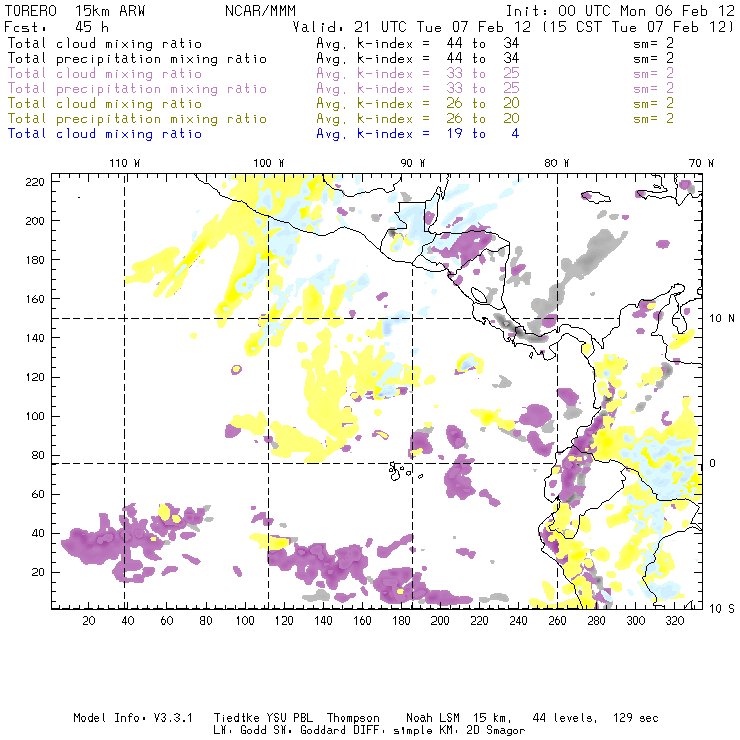Click the purple "Total precipitation mixing ratio" legend entry

pos(137,89)
